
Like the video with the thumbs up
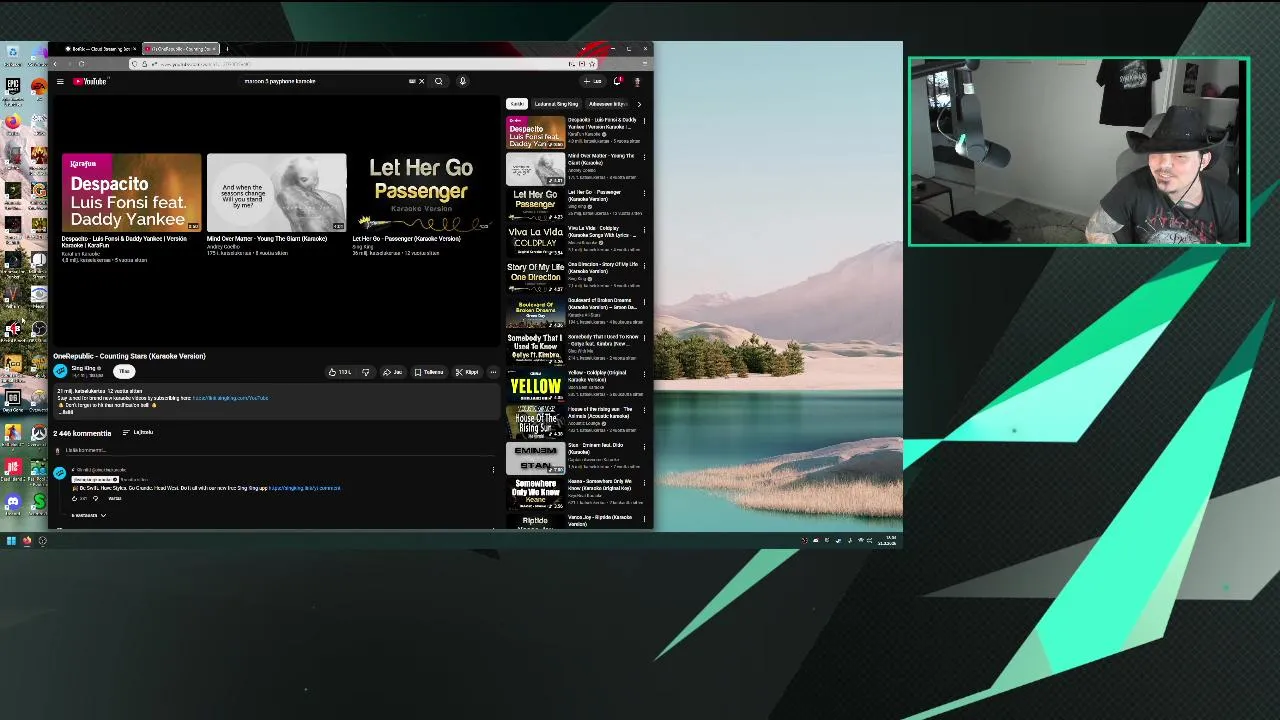340,372
